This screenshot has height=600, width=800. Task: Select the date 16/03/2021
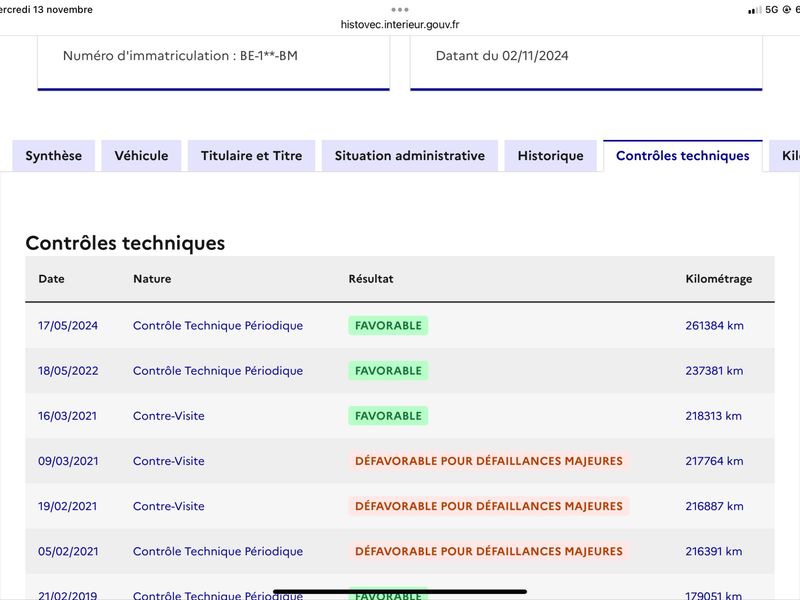coord(67,416)
